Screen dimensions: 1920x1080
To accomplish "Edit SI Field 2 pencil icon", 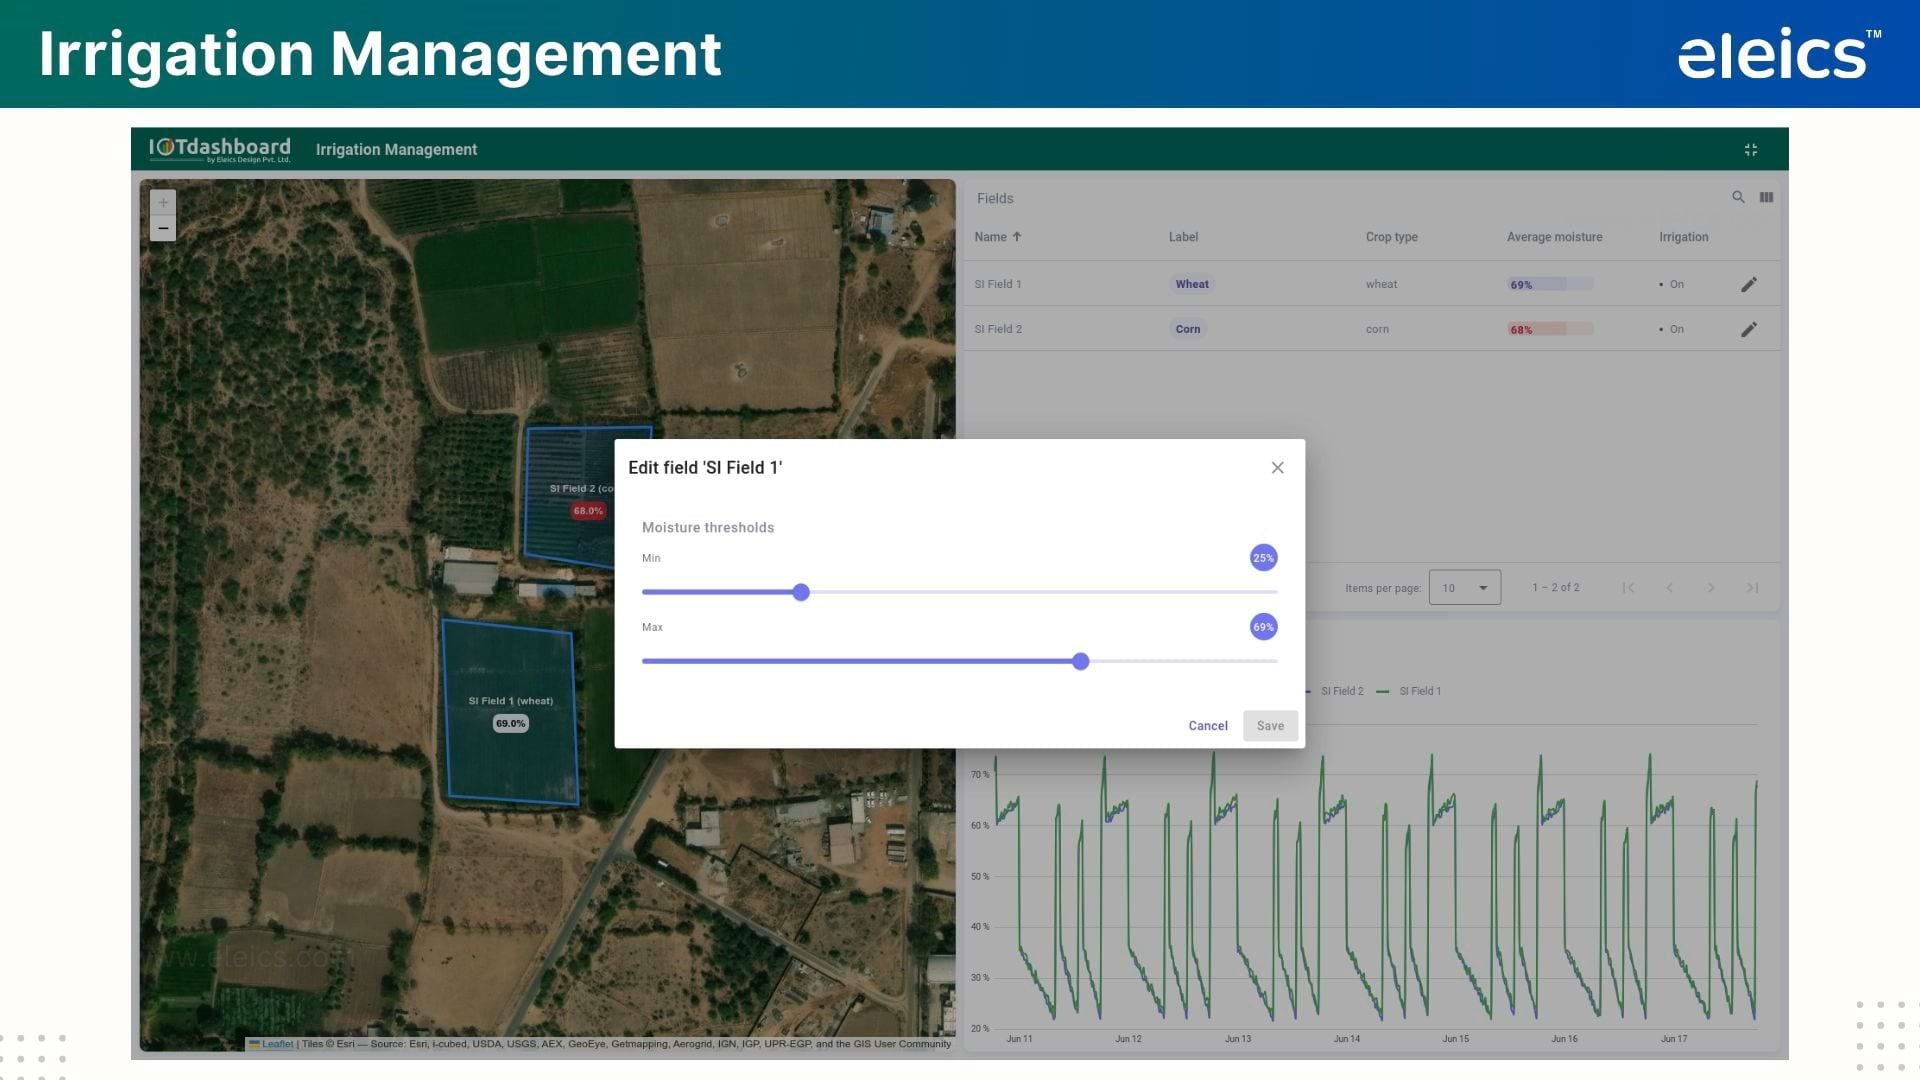I will point(1749,329).
